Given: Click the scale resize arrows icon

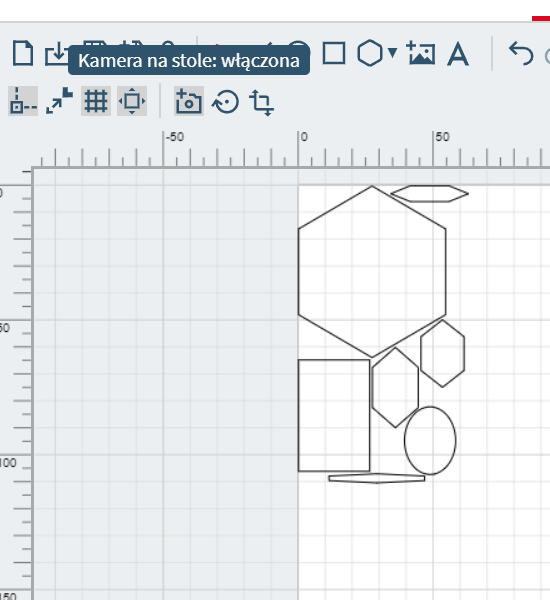Looking at the screenshot, I should click(59, 101).
